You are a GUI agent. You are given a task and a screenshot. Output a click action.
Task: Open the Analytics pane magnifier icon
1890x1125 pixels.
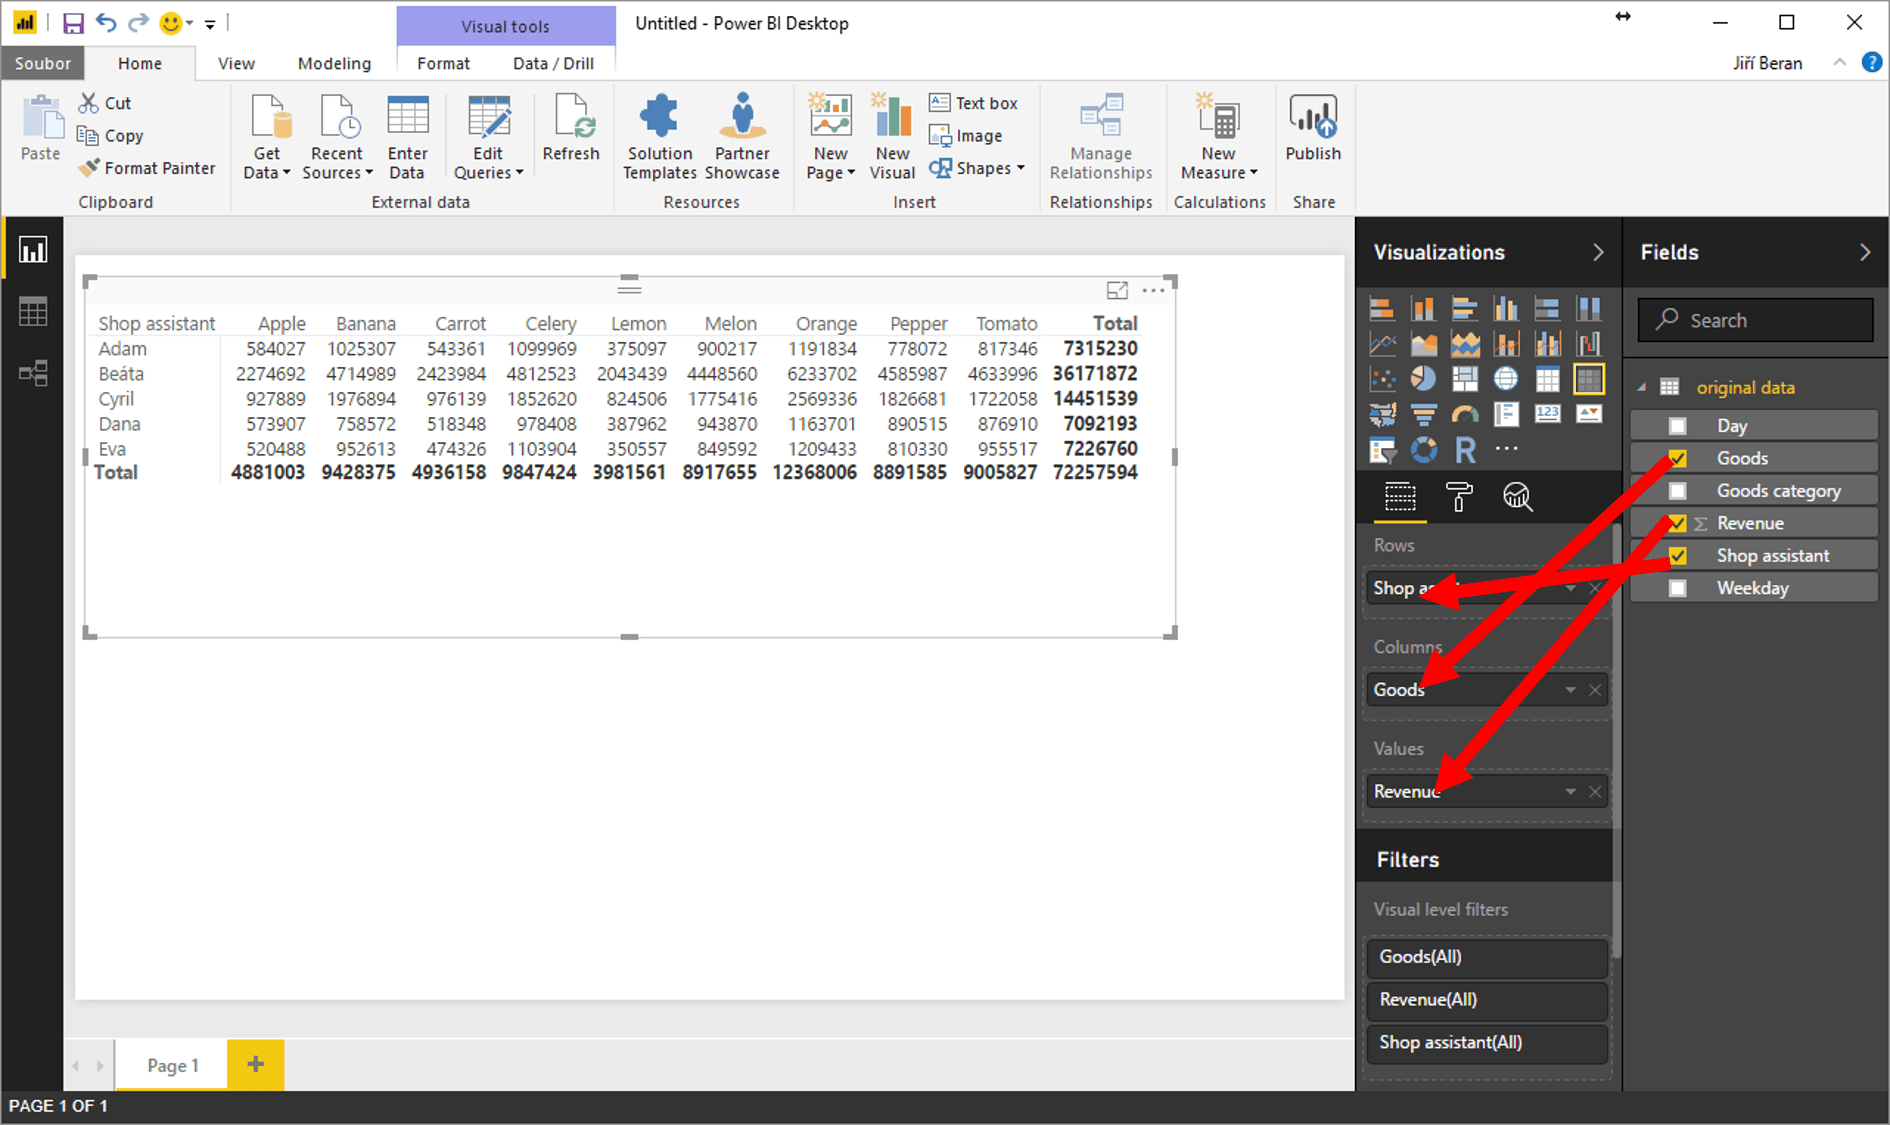[x=1517, y=497]
